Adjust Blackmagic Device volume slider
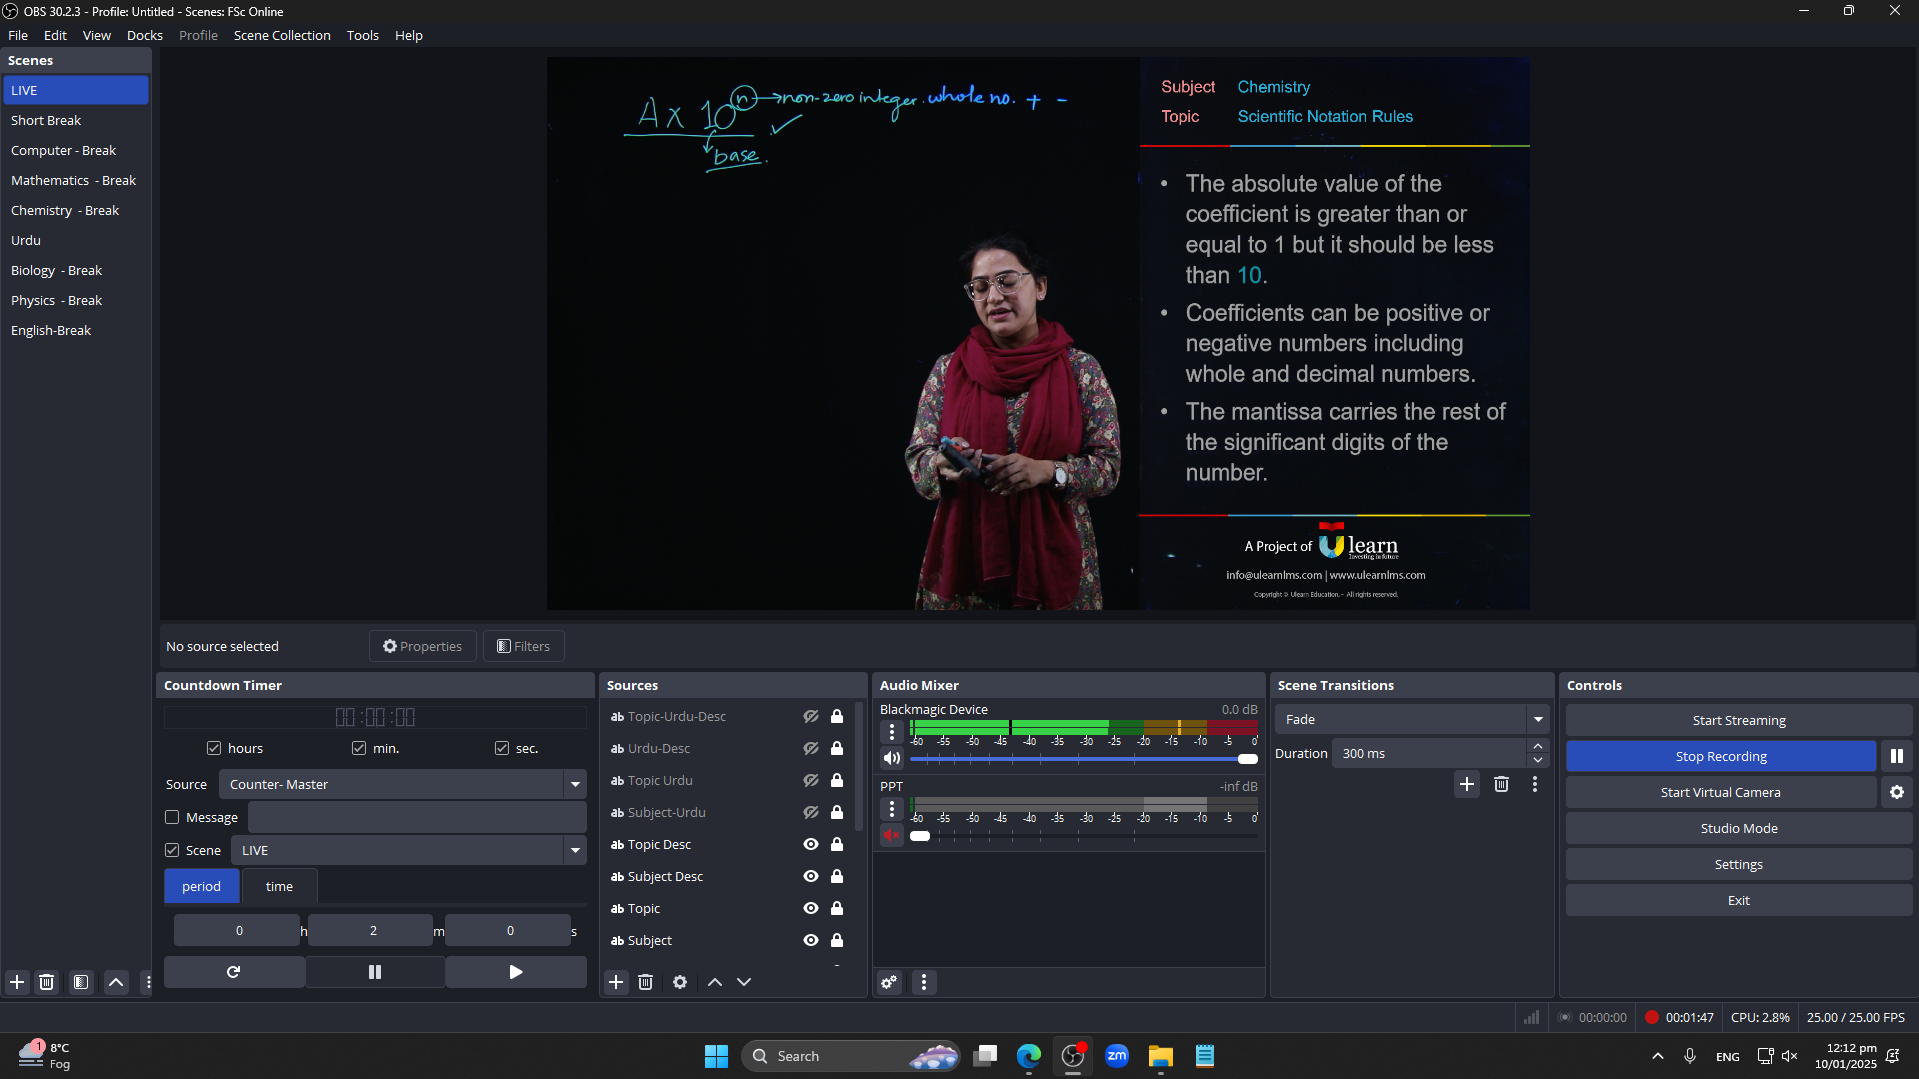 pos(1084,759)
